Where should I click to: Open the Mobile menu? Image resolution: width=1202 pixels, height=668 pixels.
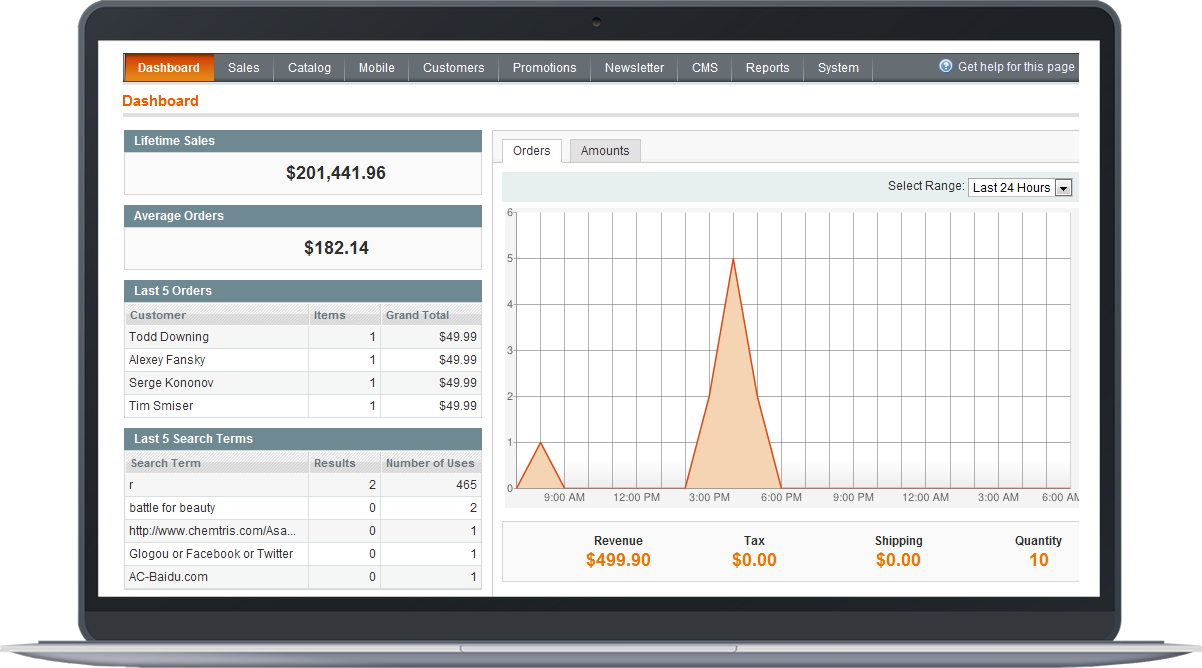[x=376, y=67]
